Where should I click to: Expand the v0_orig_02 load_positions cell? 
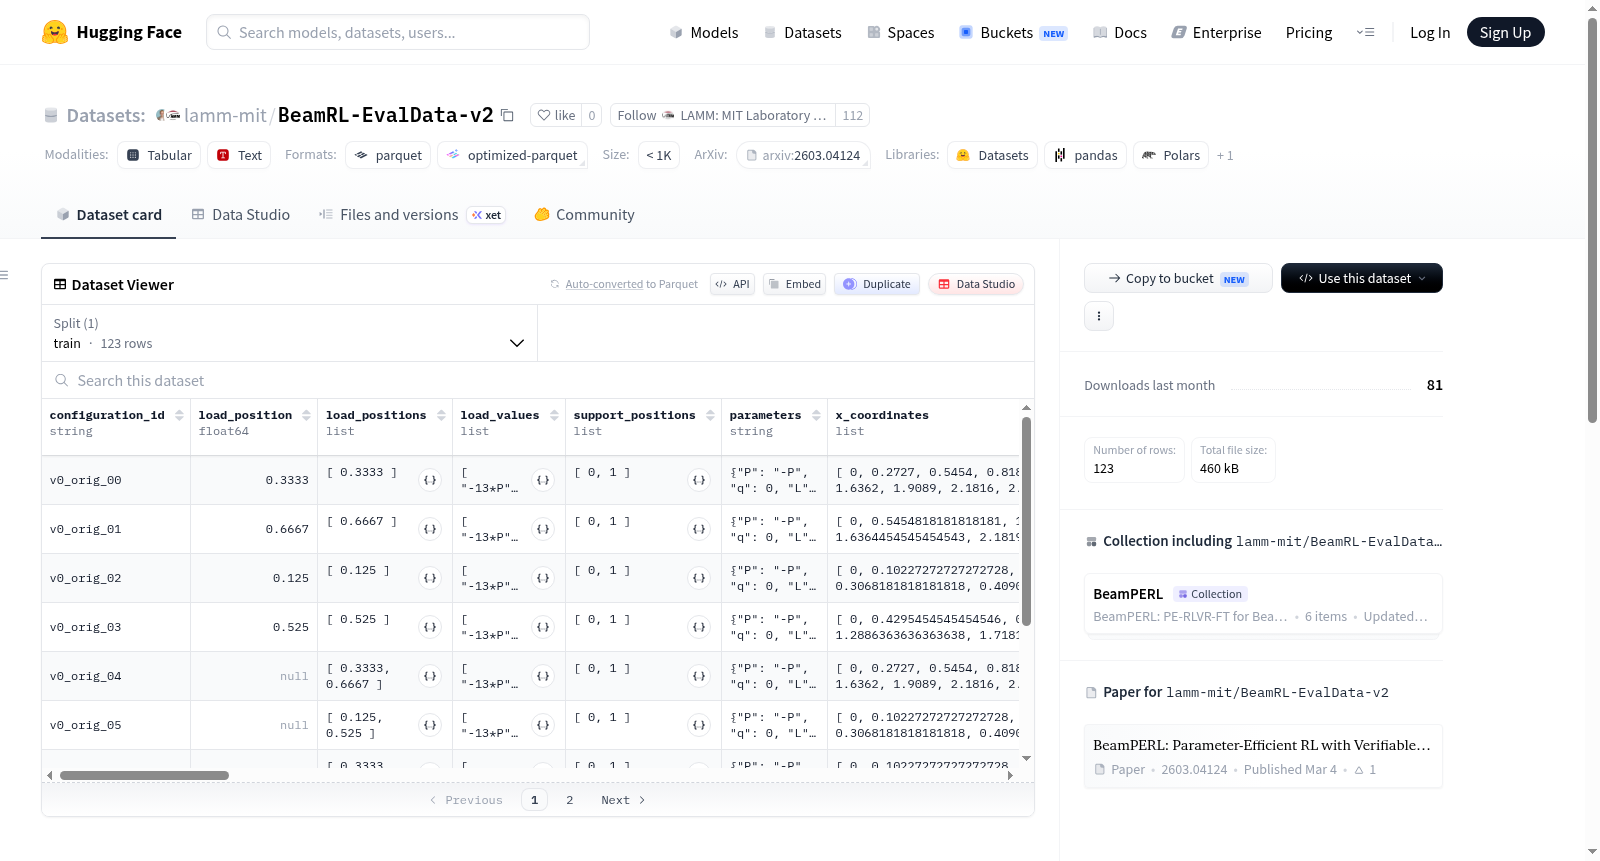pyautogui.click(x=430, y=578)
